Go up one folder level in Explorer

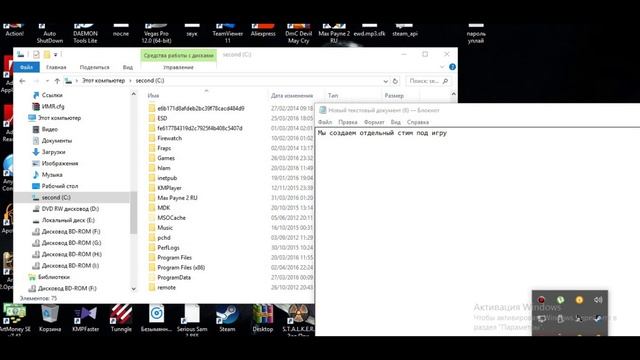pyautogui.click(x=57, y=81)
